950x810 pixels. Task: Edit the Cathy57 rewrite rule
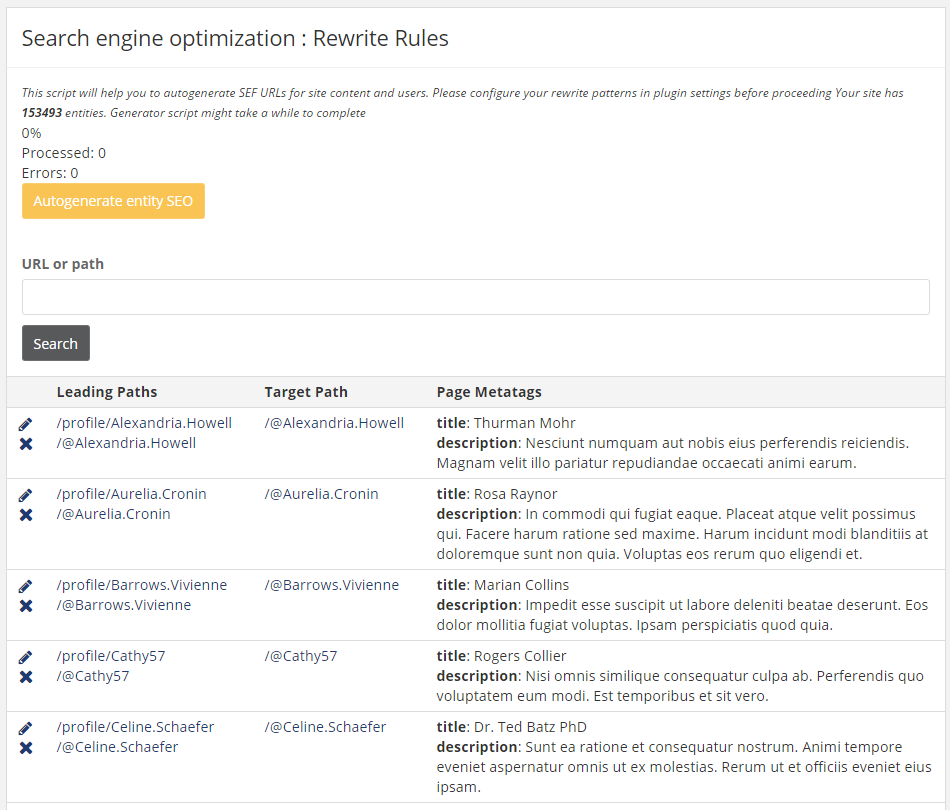(x=25, y=657)
